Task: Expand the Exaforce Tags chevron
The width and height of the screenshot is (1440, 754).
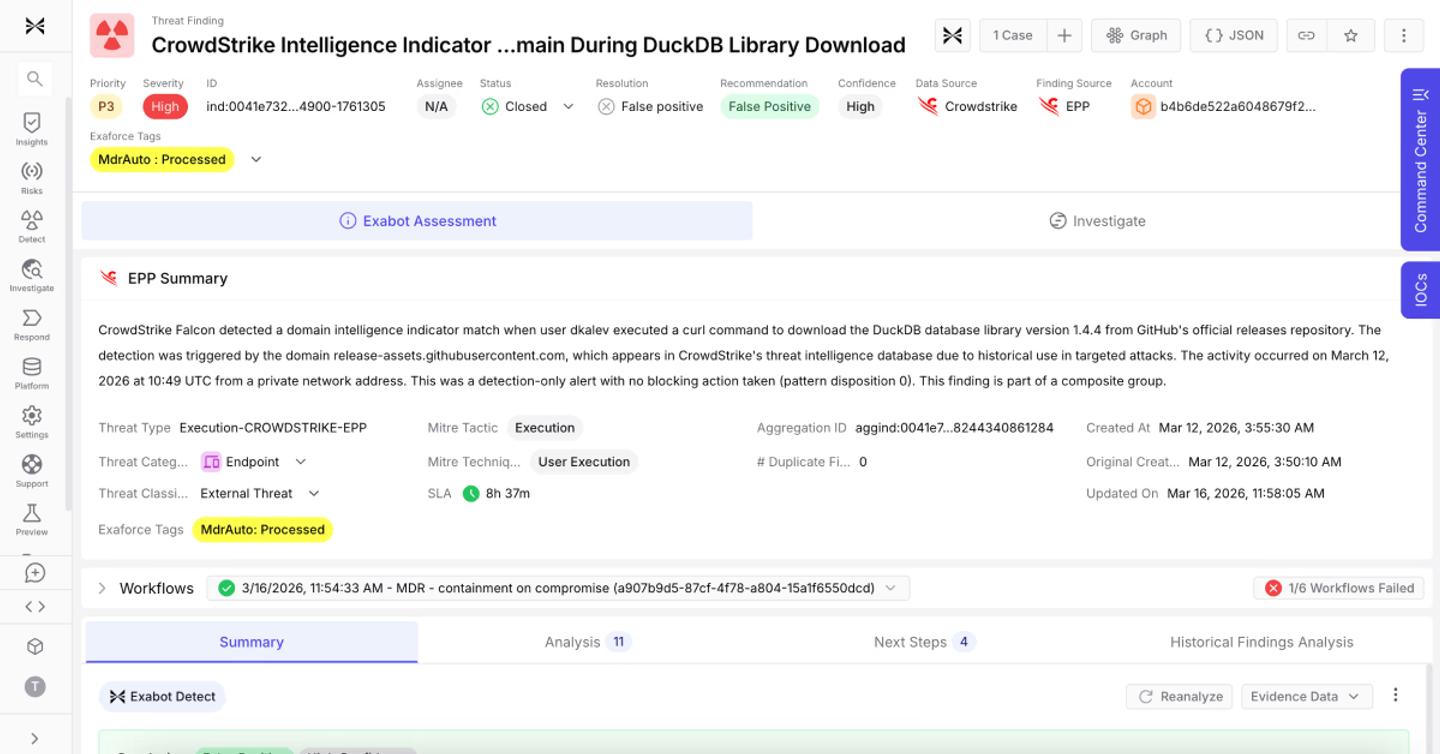Action: [256, 159]
